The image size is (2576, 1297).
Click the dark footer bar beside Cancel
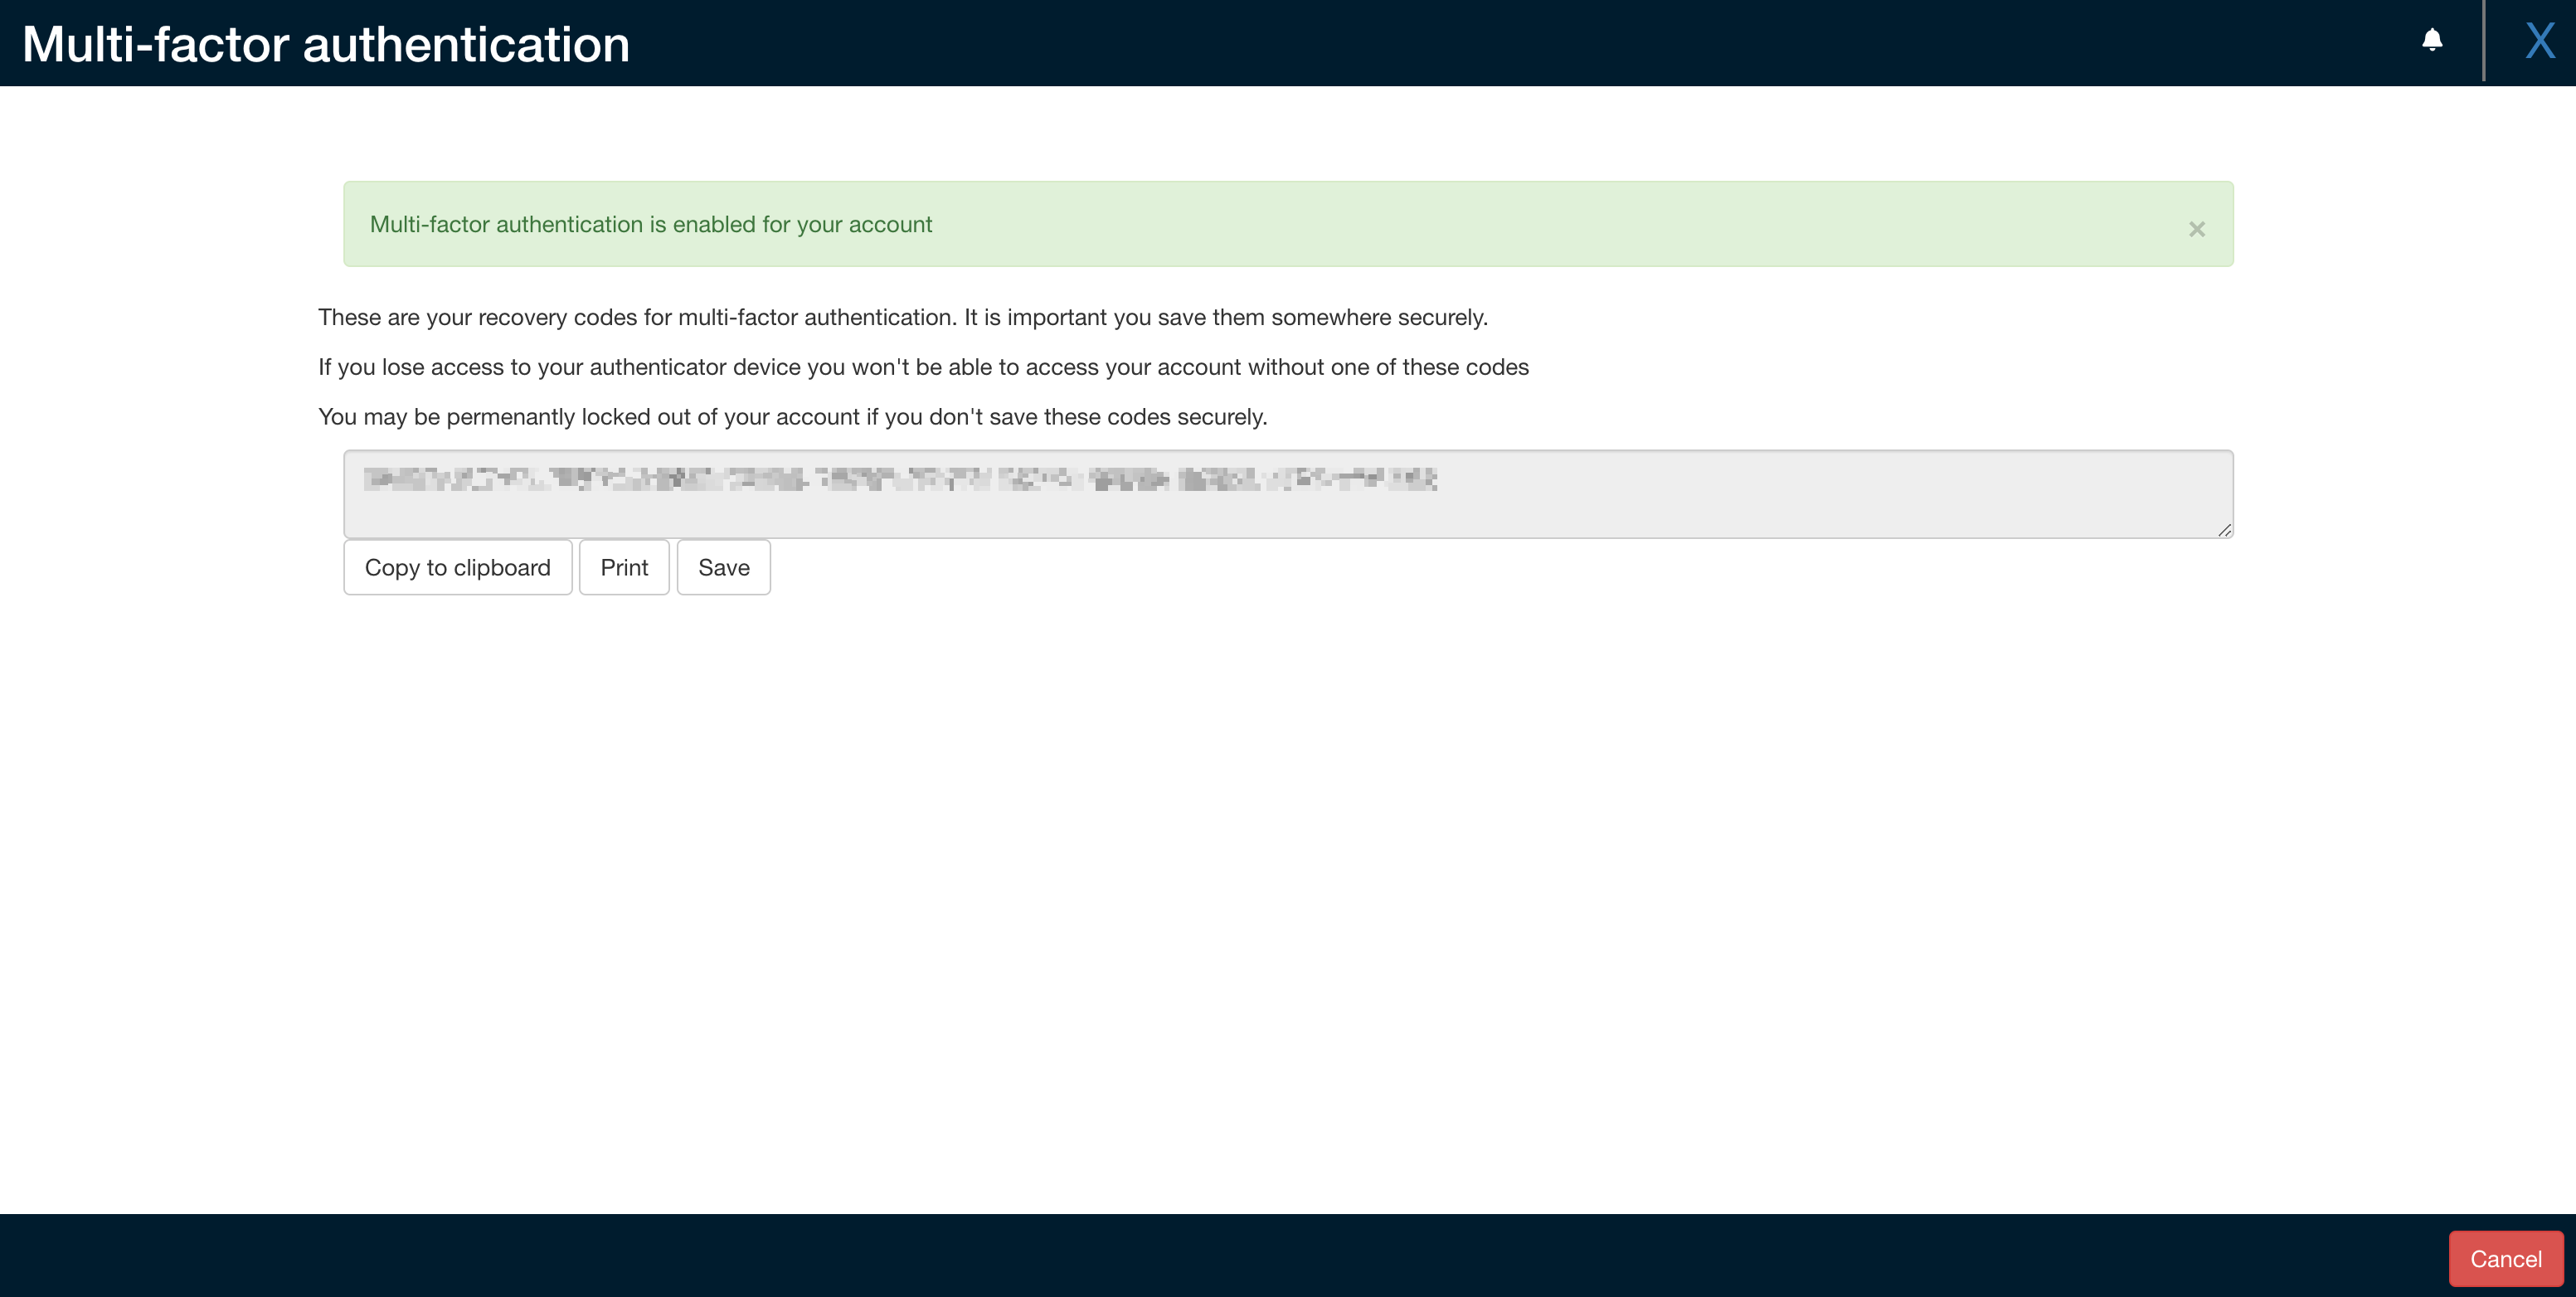coord(1200,1256)
